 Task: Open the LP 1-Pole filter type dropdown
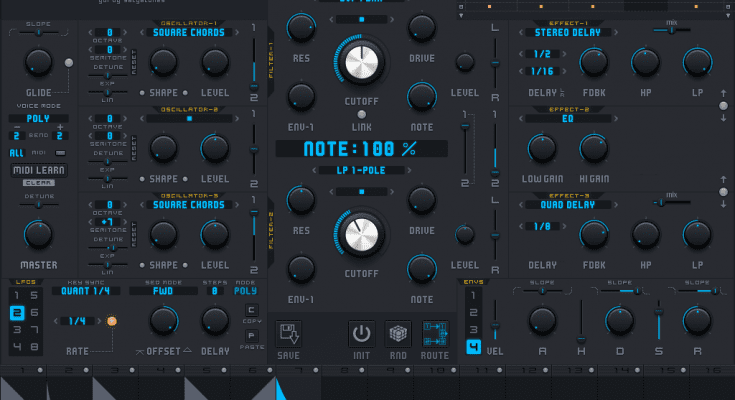362,171
